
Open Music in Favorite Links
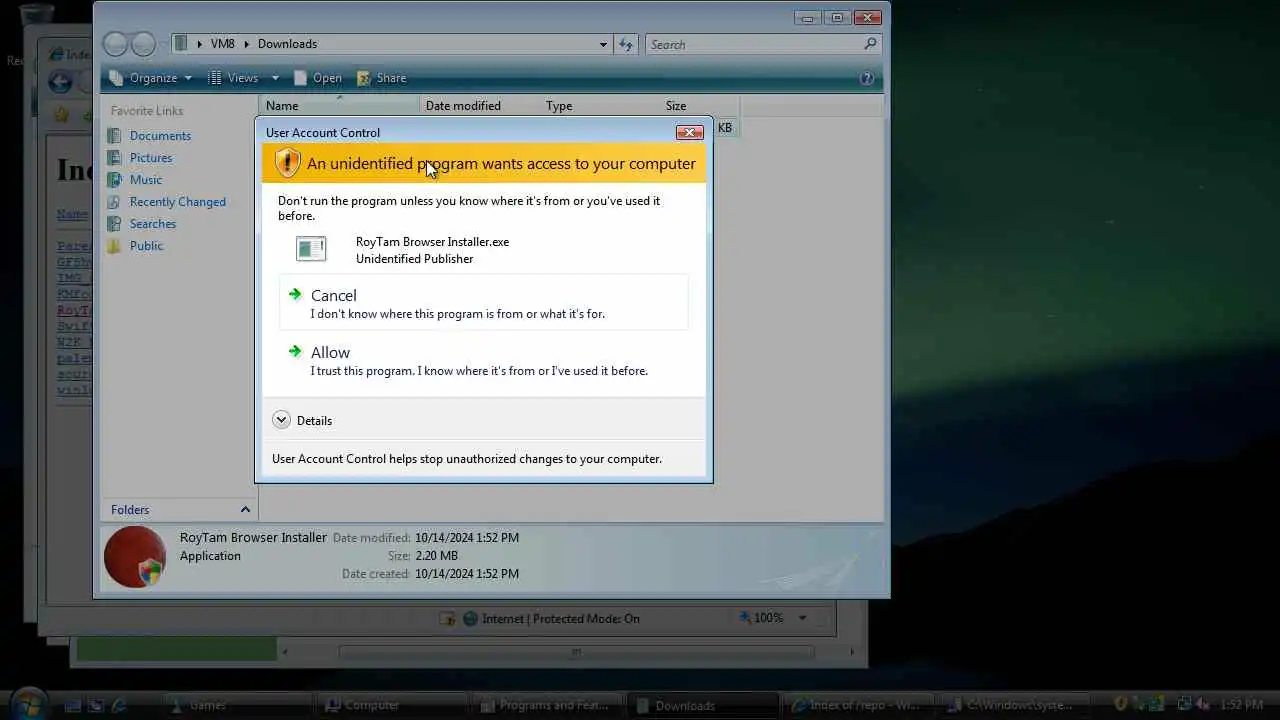(146, 180)
